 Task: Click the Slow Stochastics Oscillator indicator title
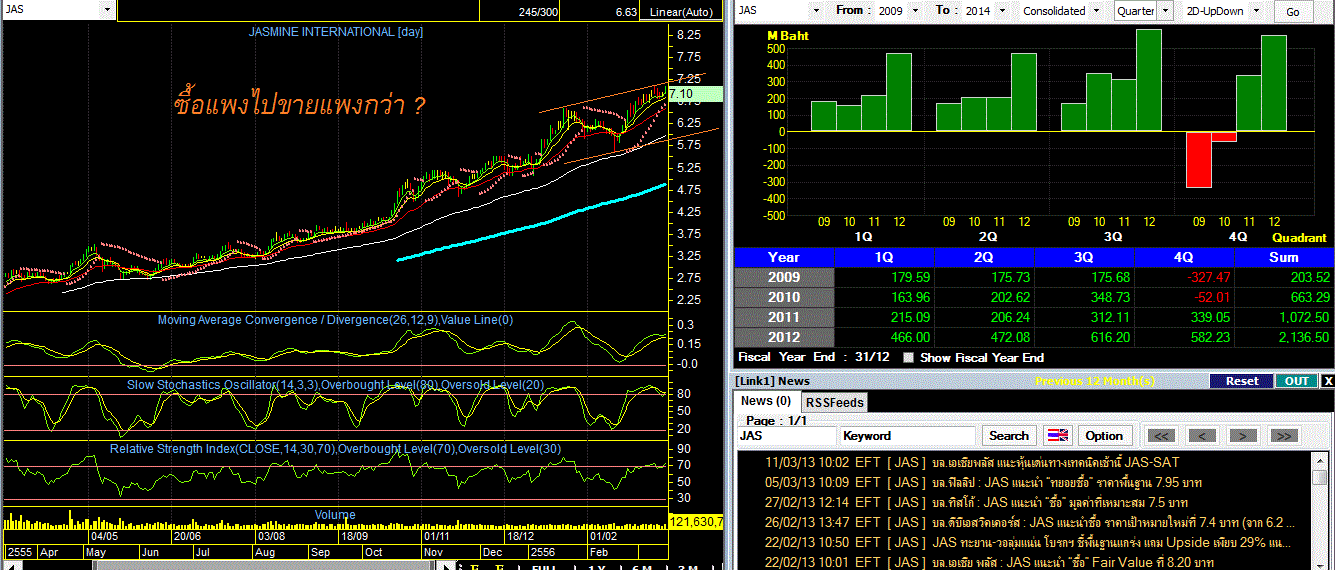pos(336,384)
